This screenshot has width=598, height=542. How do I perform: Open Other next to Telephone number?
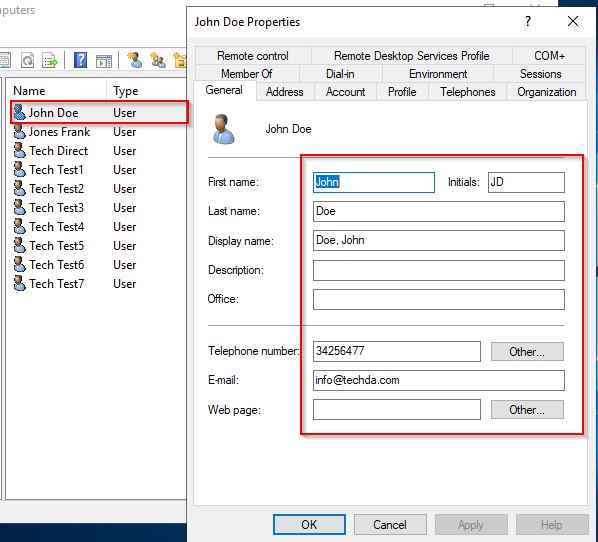click(x=527, y=351)
